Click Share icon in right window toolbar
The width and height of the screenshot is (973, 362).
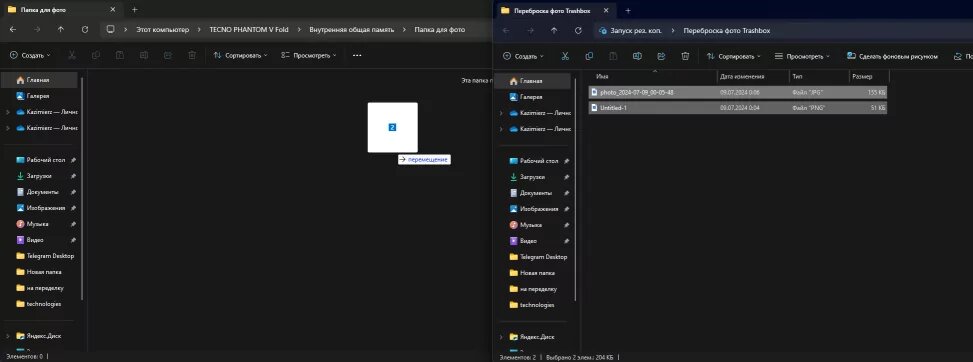tap(661, 56)
